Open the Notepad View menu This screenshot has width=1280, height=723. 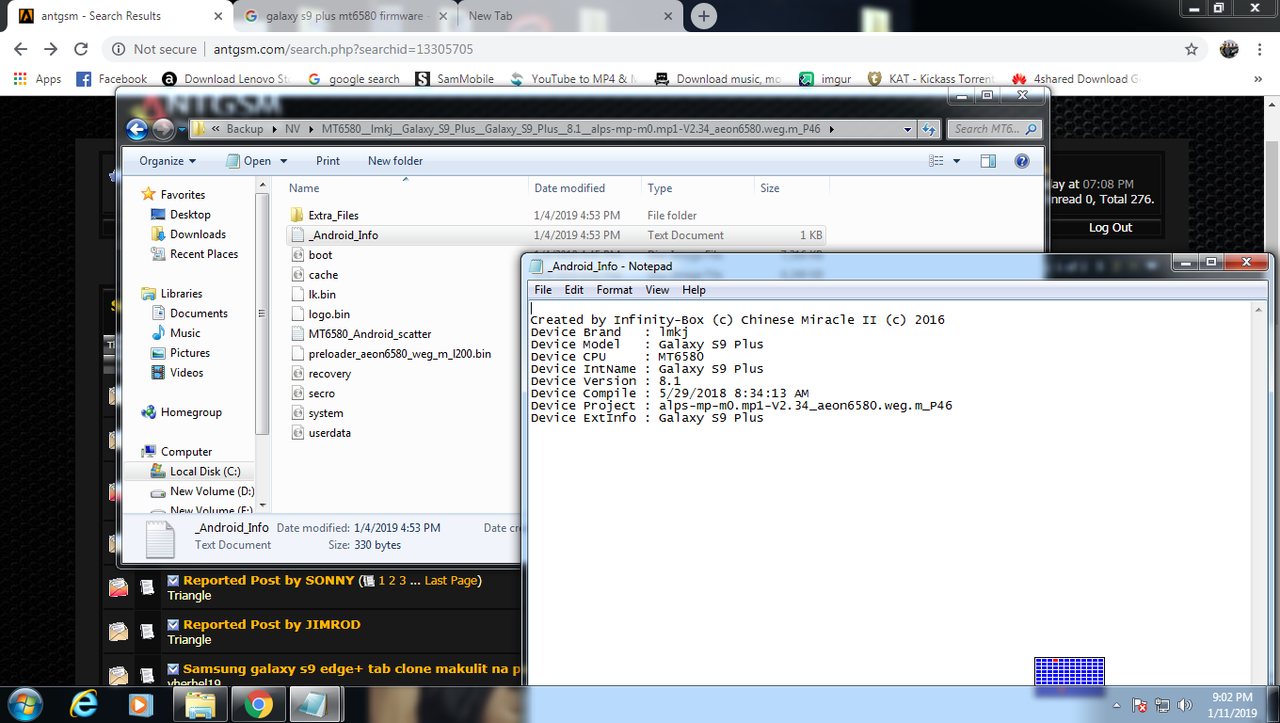coord(657,290)
